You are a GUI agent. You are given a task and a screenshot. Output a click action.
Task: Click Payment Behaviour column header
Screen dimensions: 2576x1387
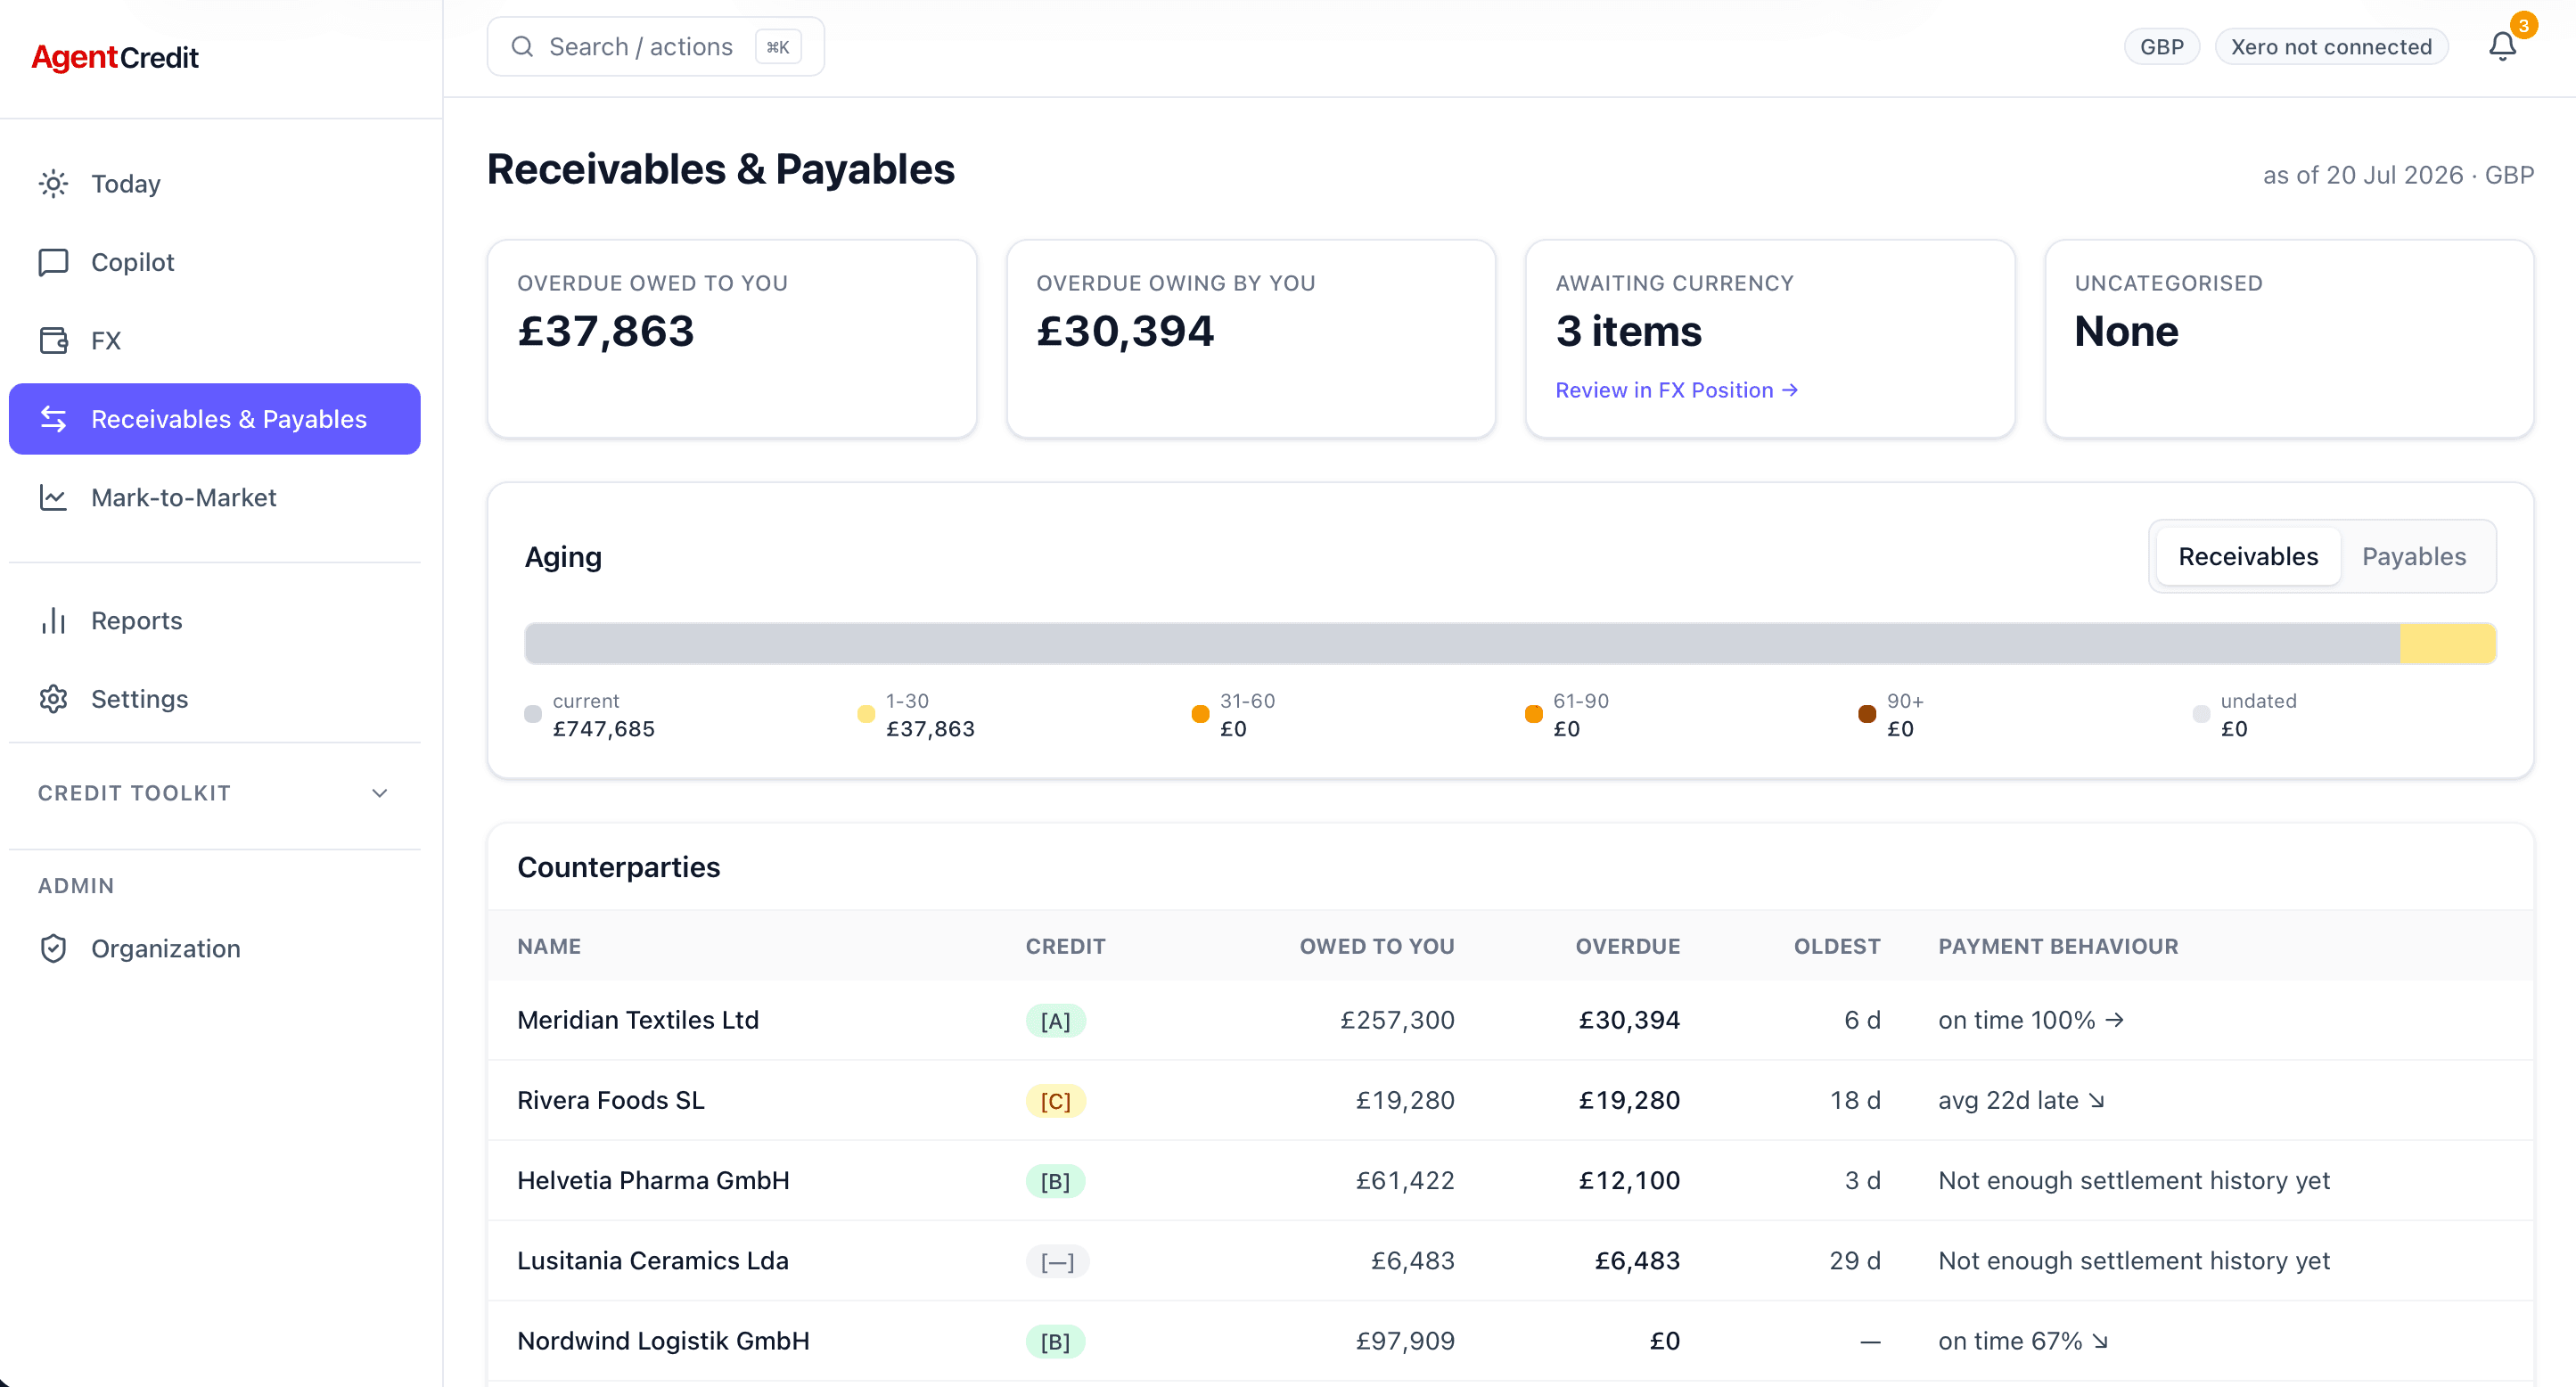click(2058, 947)
